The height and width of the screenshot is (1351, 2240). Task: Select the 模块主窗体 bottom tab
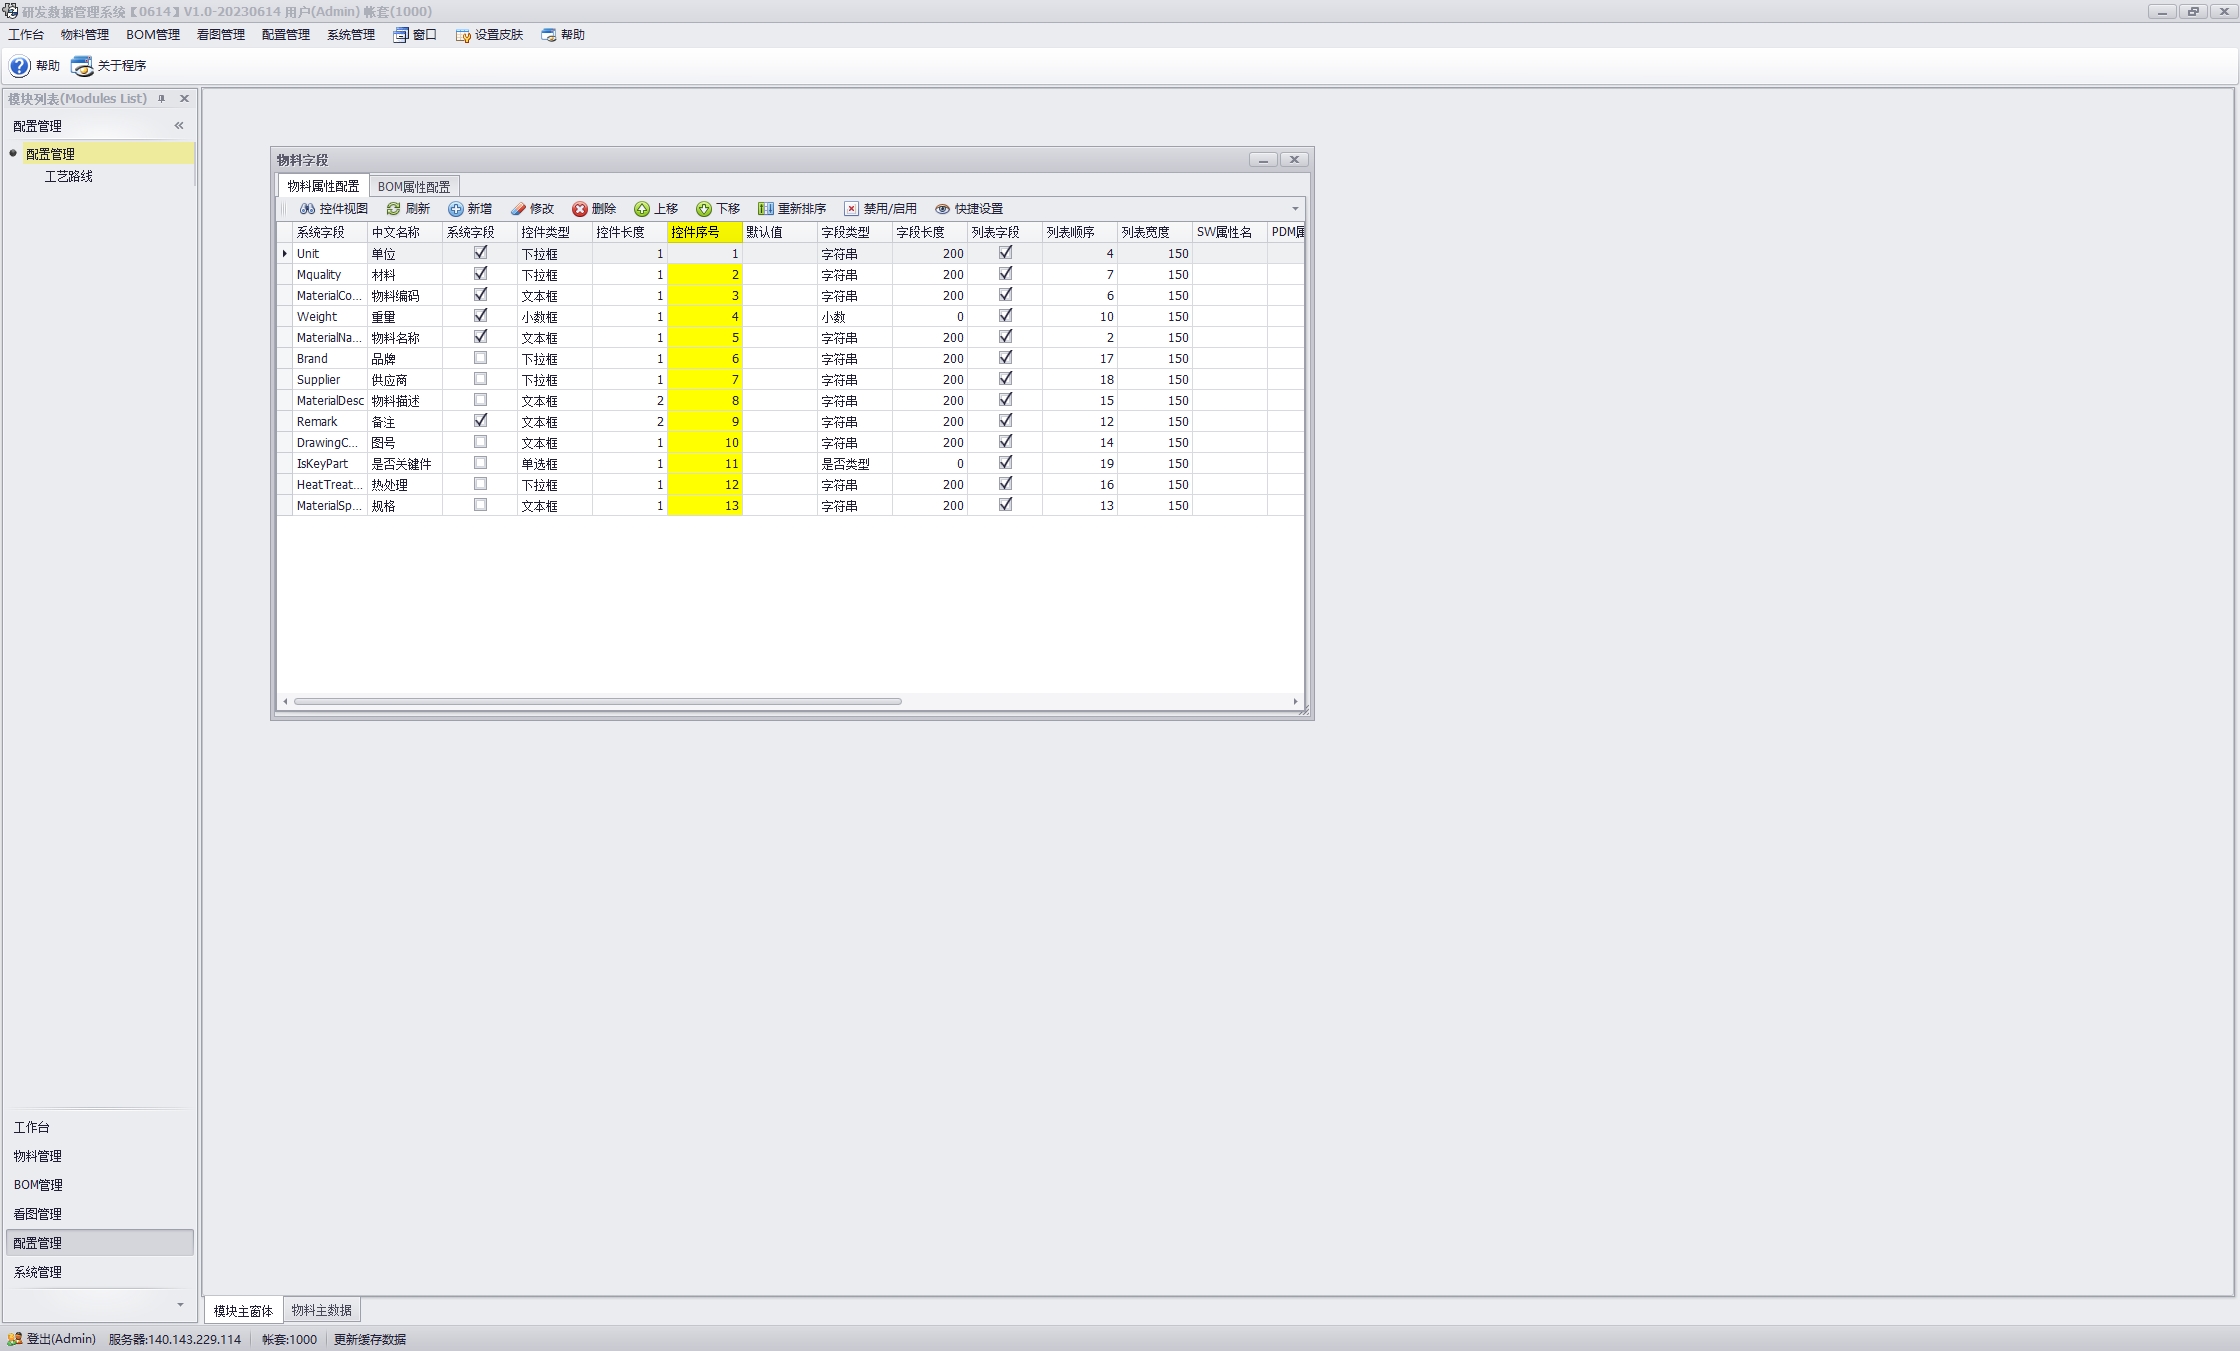243,1310
